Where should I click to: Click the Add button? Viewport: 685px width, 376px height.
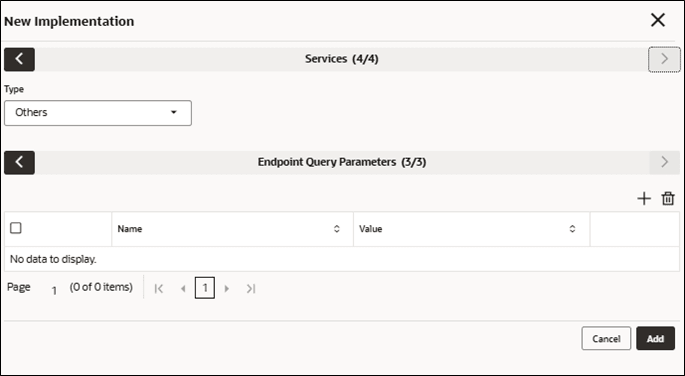[655, 338]
